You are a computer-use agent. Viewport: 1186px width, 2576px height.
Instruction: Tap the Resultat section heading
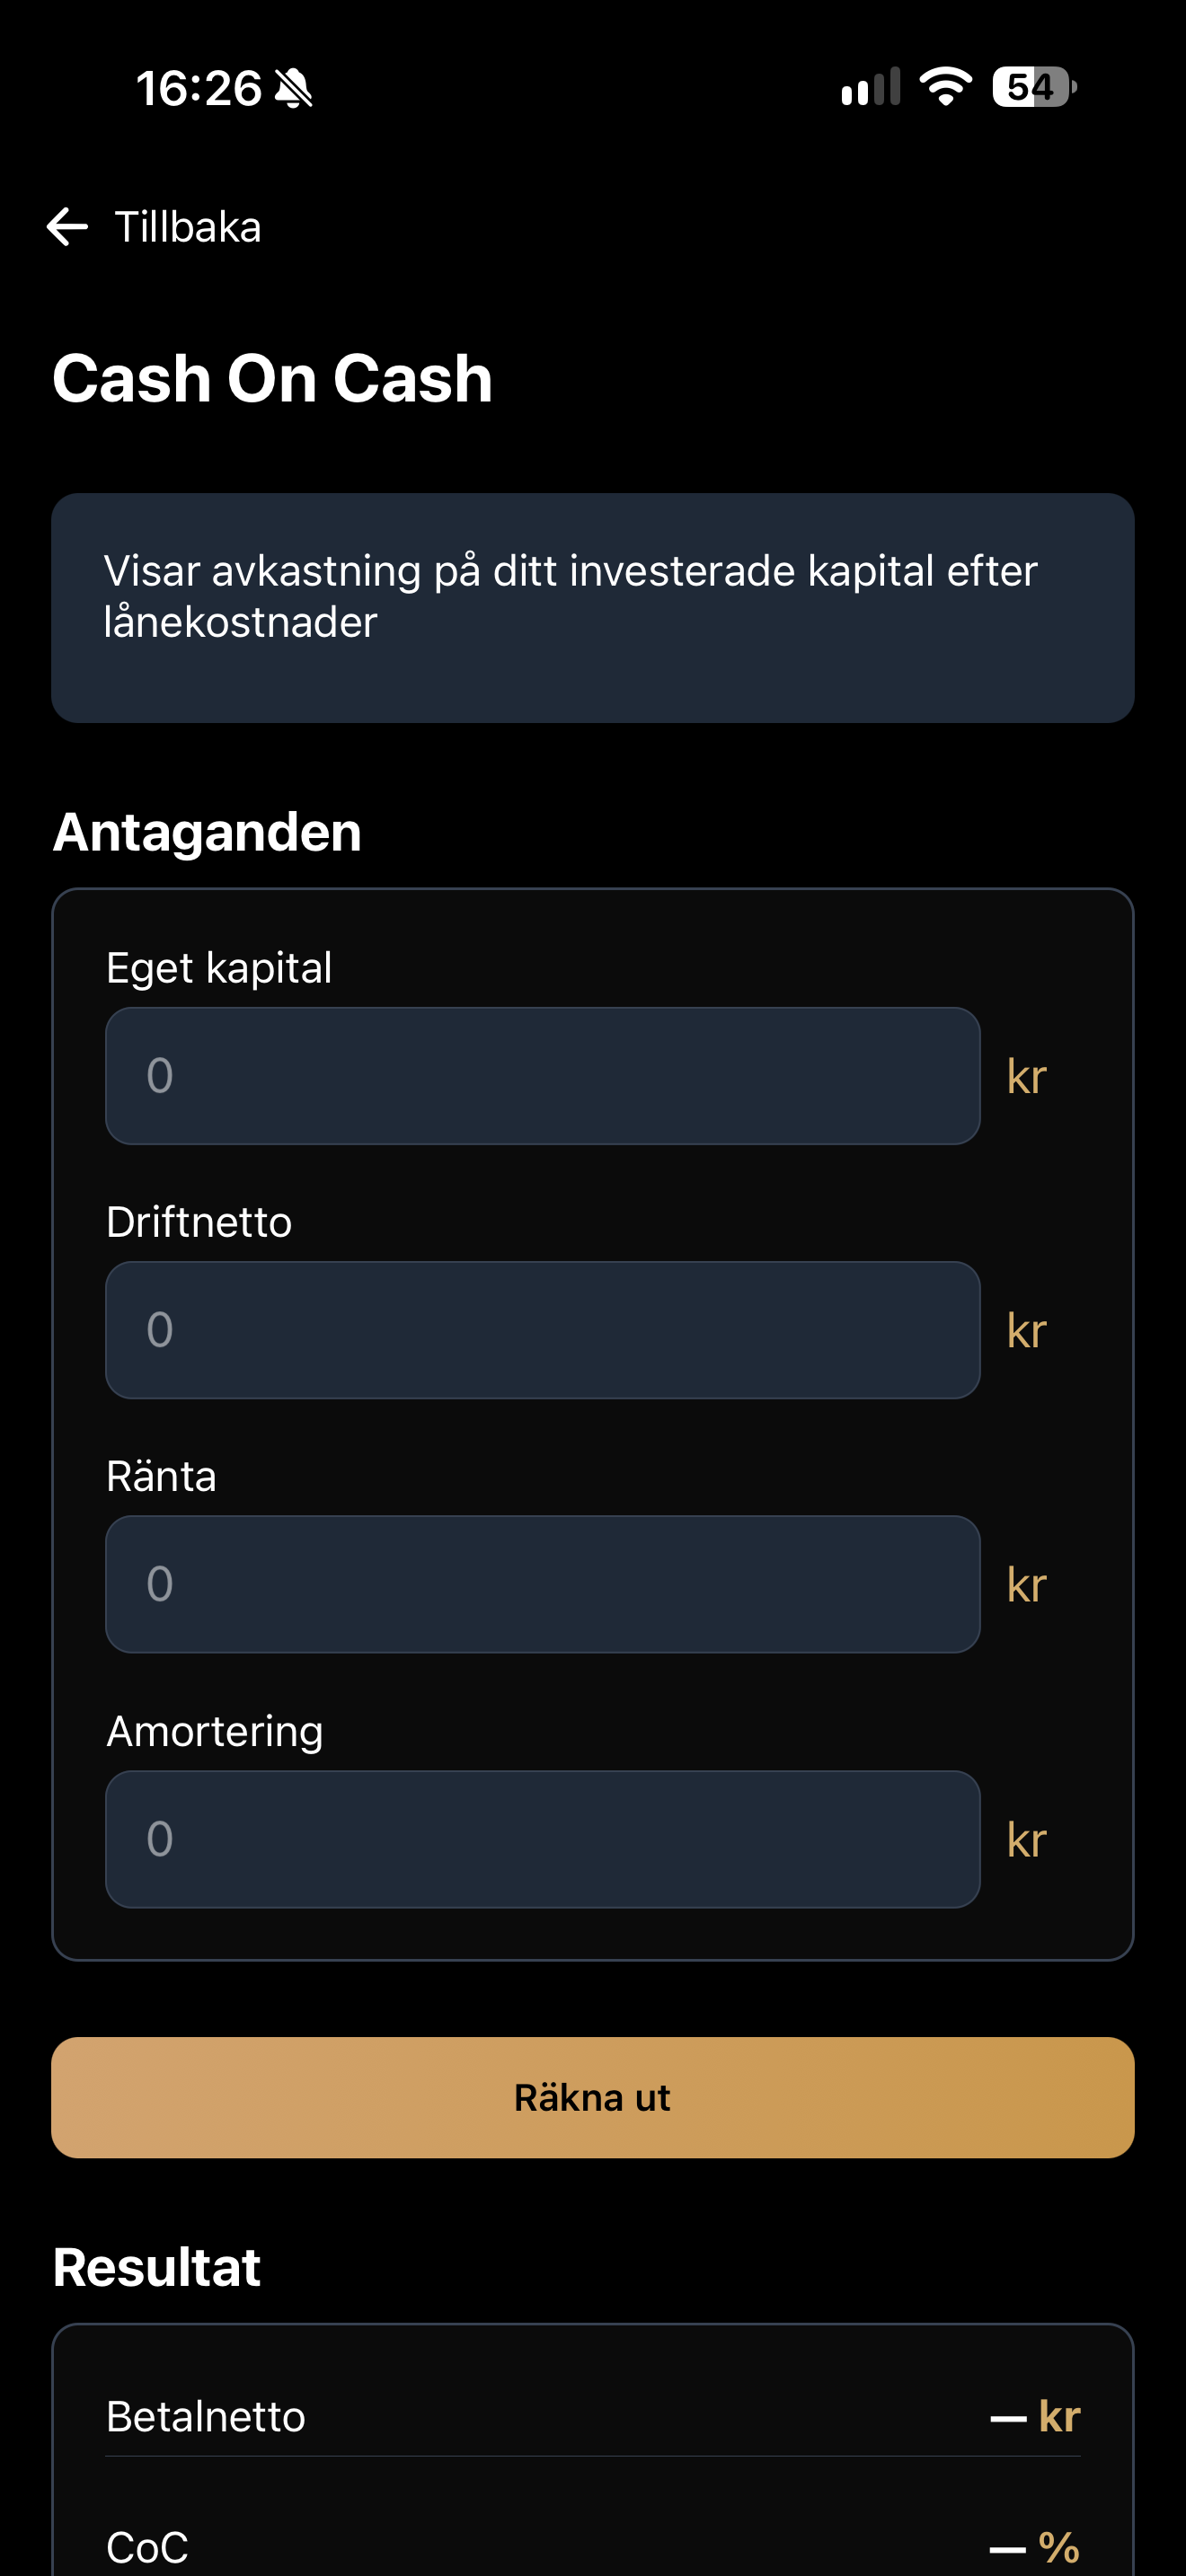(157, 2266)
